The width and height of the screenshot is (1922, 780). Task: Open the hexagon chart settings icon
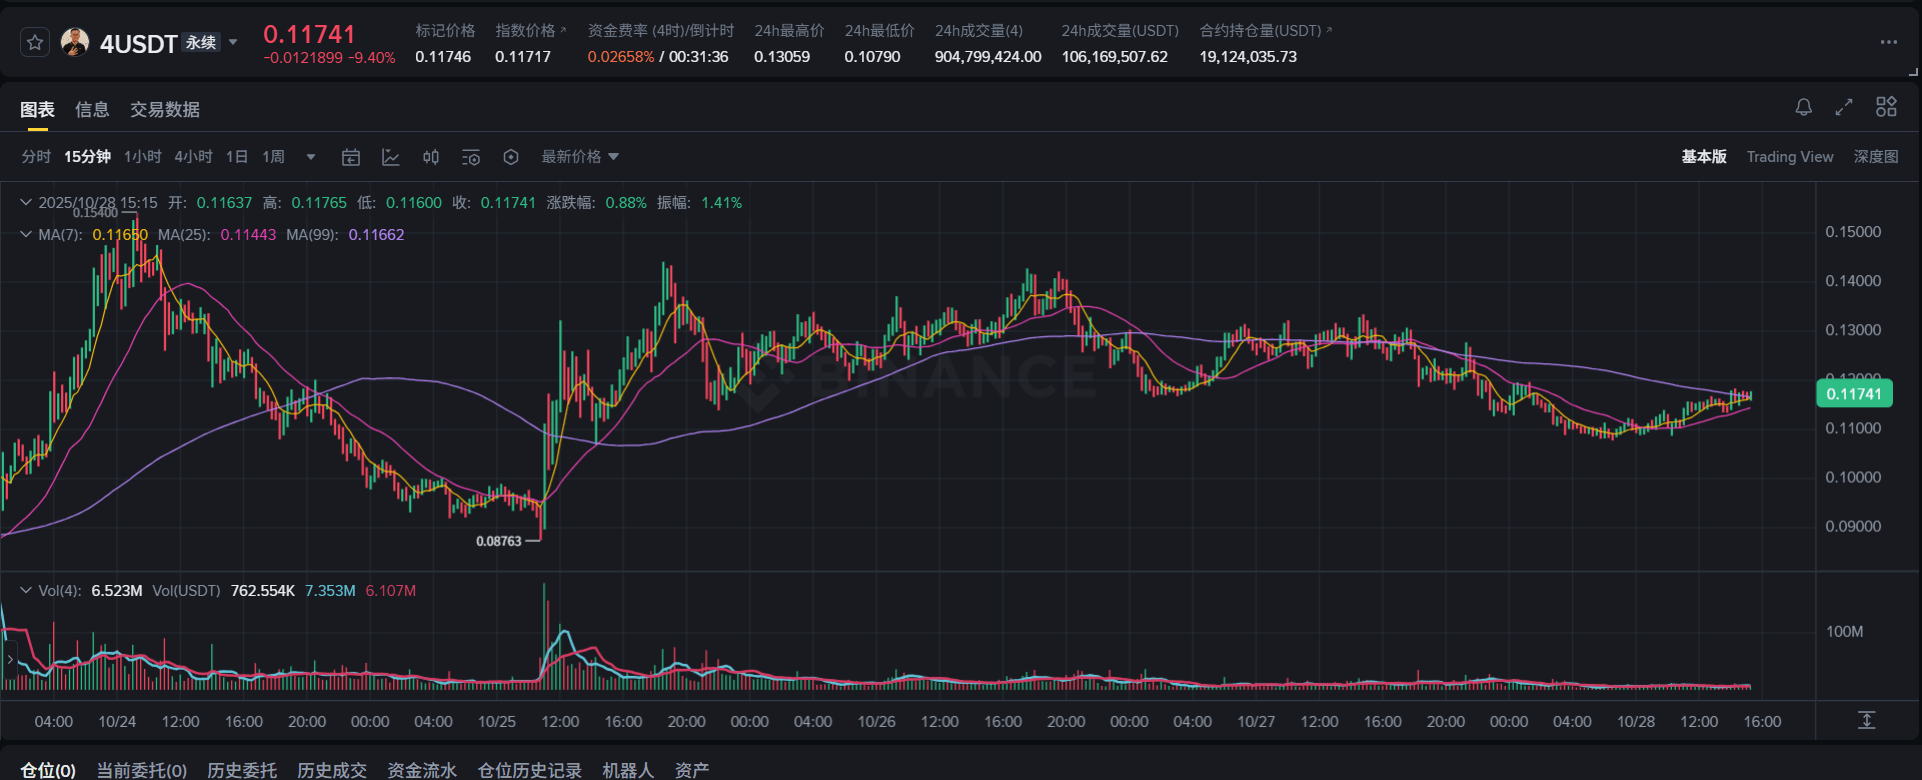(511, 157)
